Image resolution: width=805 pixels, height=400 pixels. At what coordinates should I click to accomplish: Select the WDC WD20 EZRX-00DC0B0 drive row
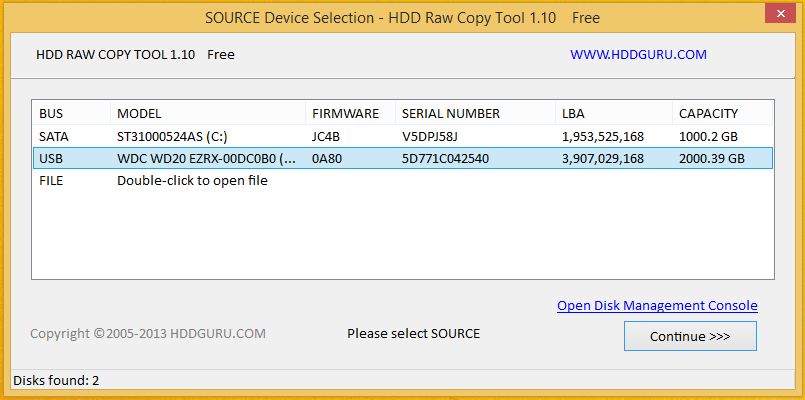pos(402,159)
